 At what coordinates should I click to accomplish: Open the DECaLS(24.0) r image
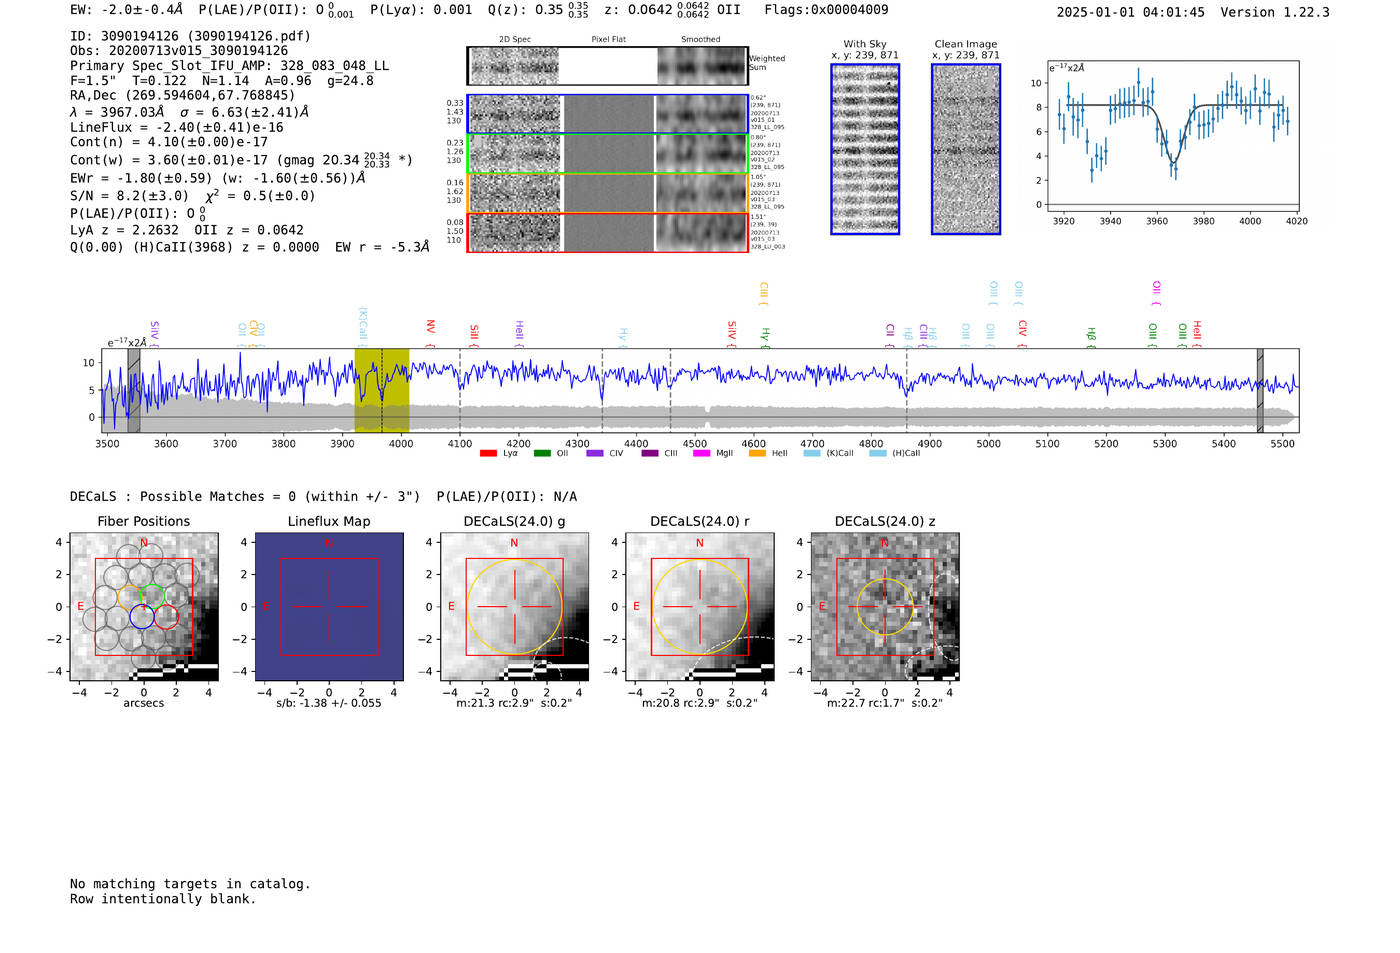coord(700,607)
